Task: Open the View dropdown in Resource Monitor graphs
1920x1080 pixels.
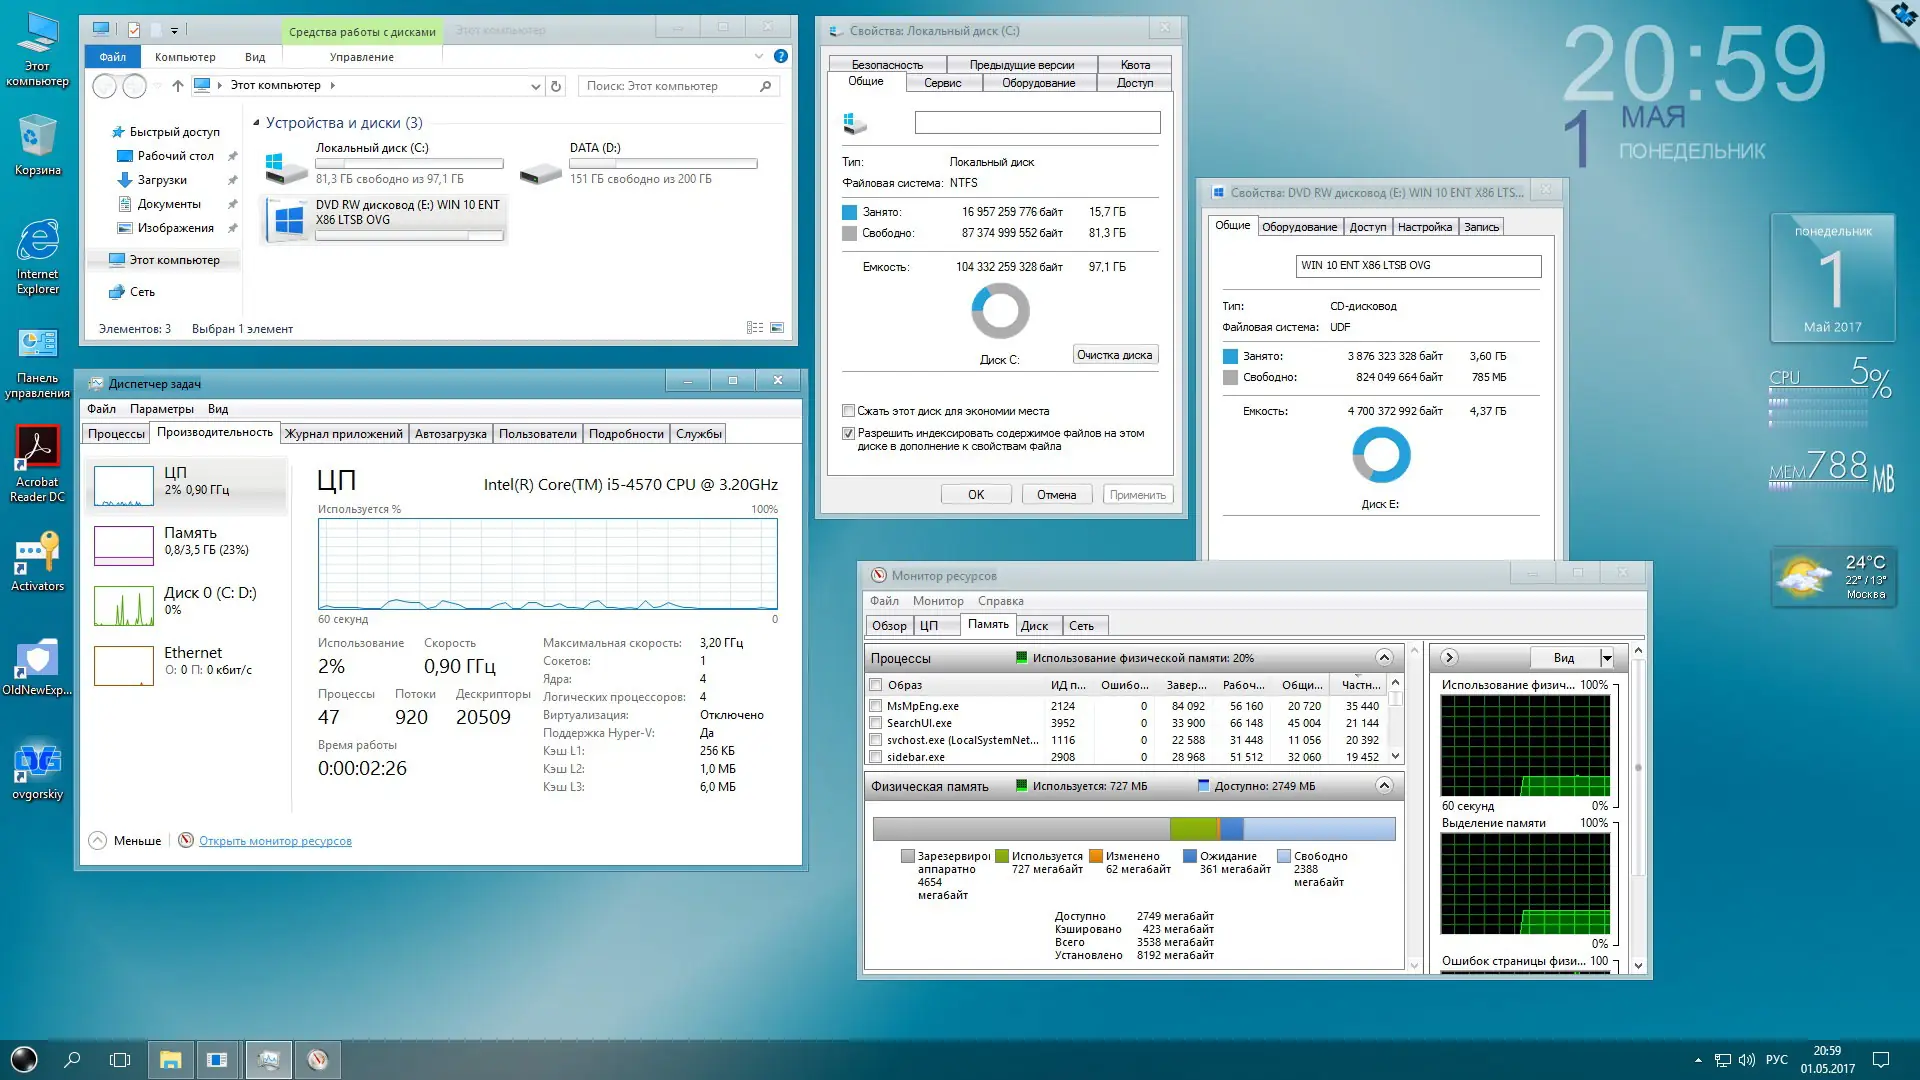Action: point(1607,657)
